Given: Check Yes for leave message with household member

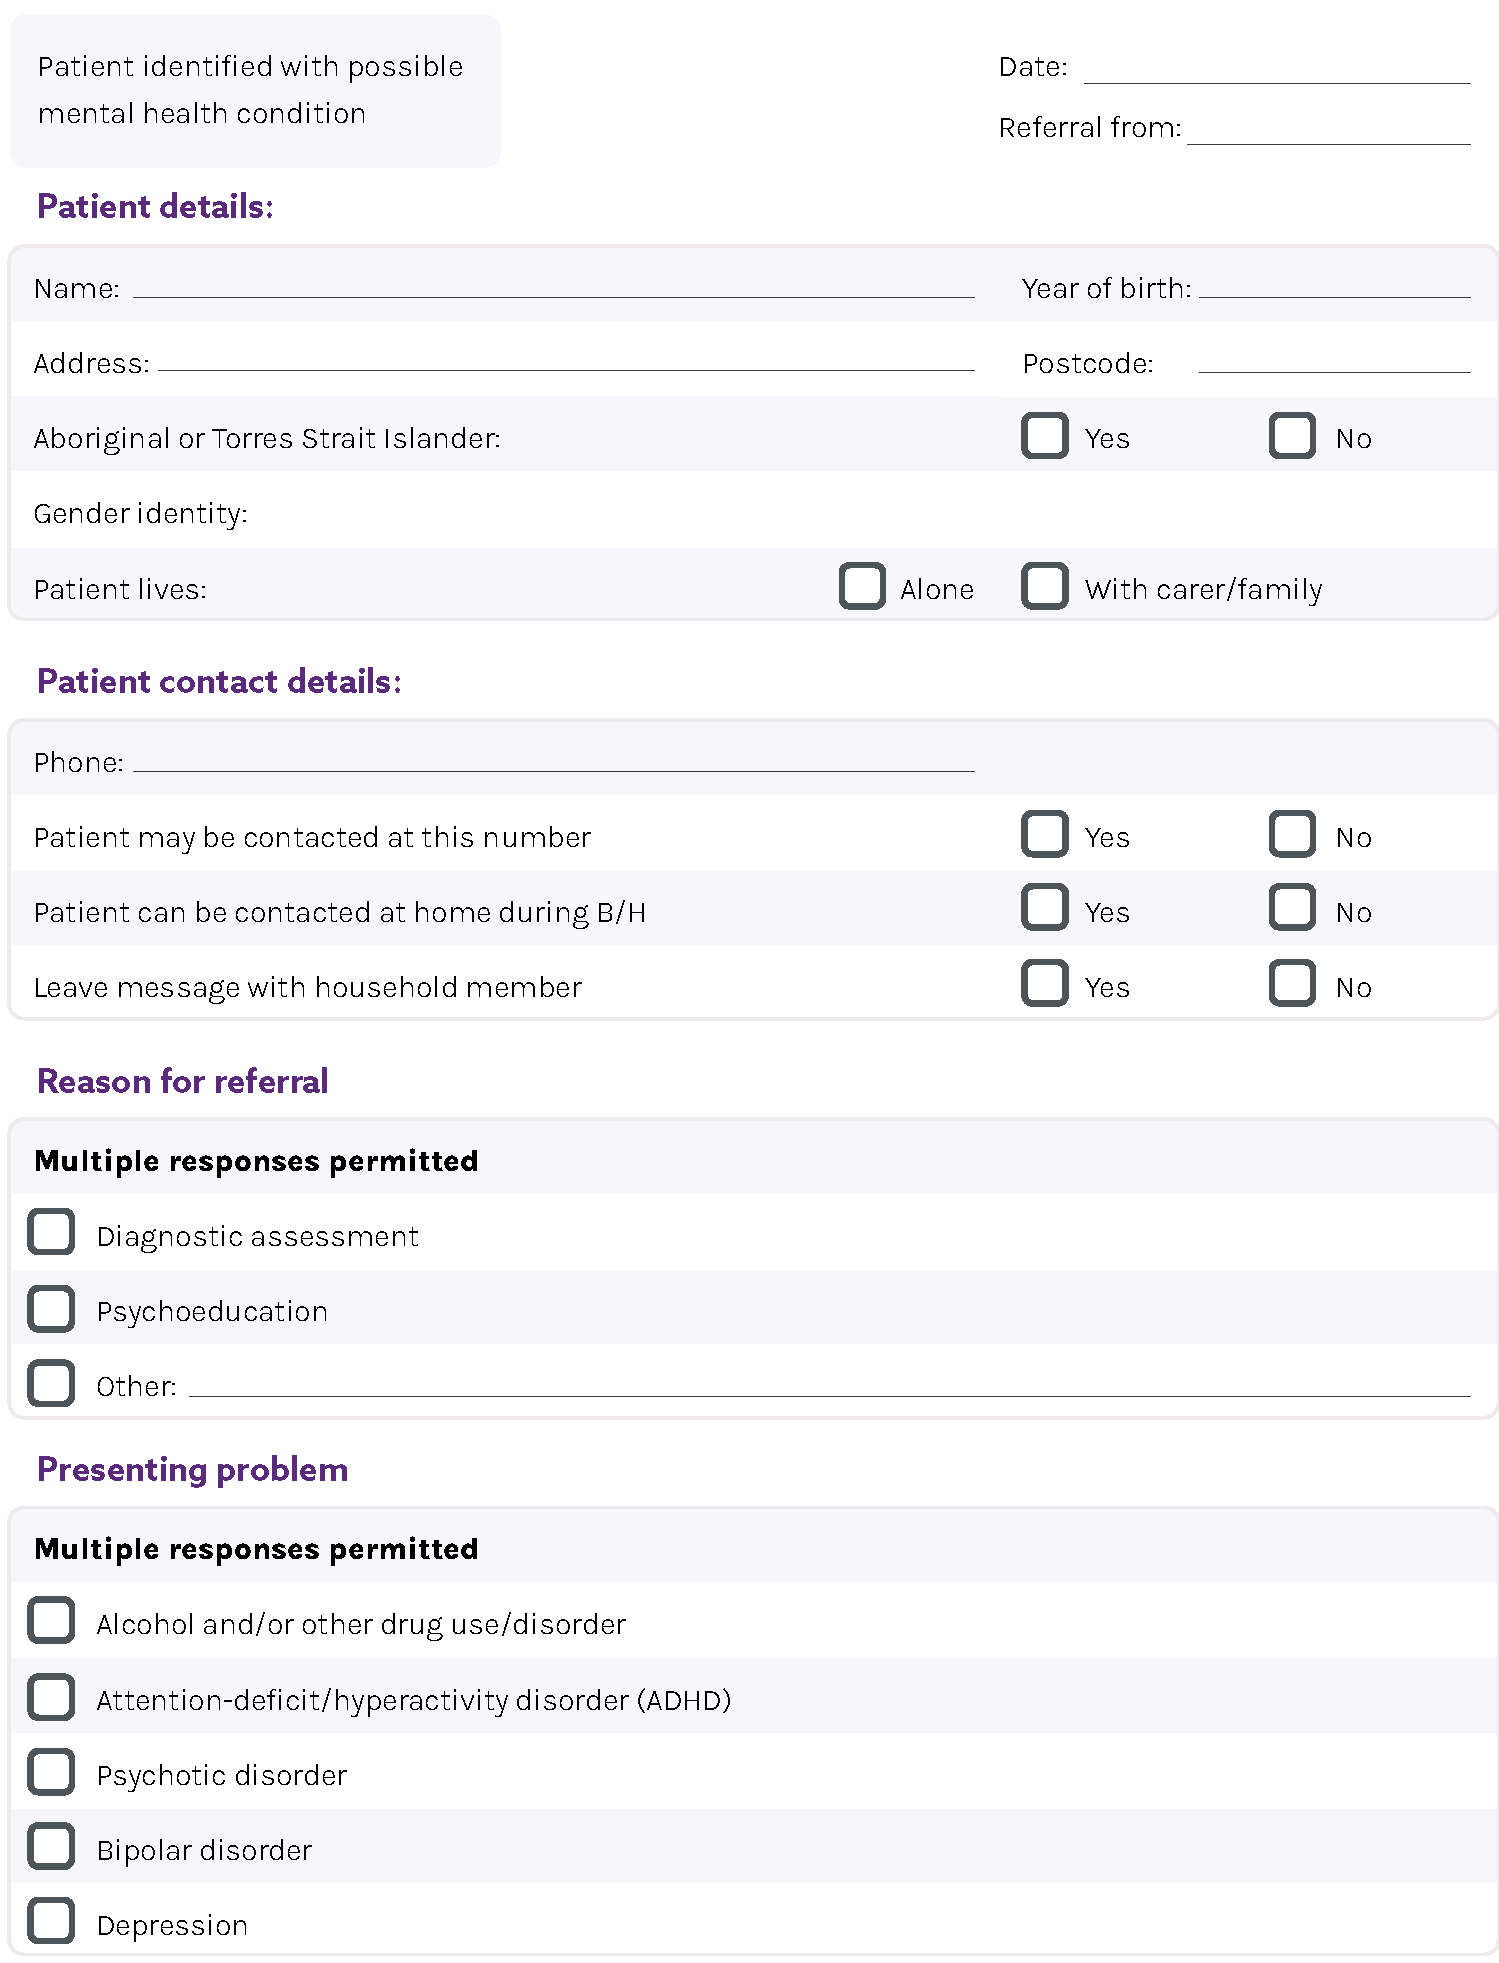Looking at the screenshot, I should (x=1044, y=983).
